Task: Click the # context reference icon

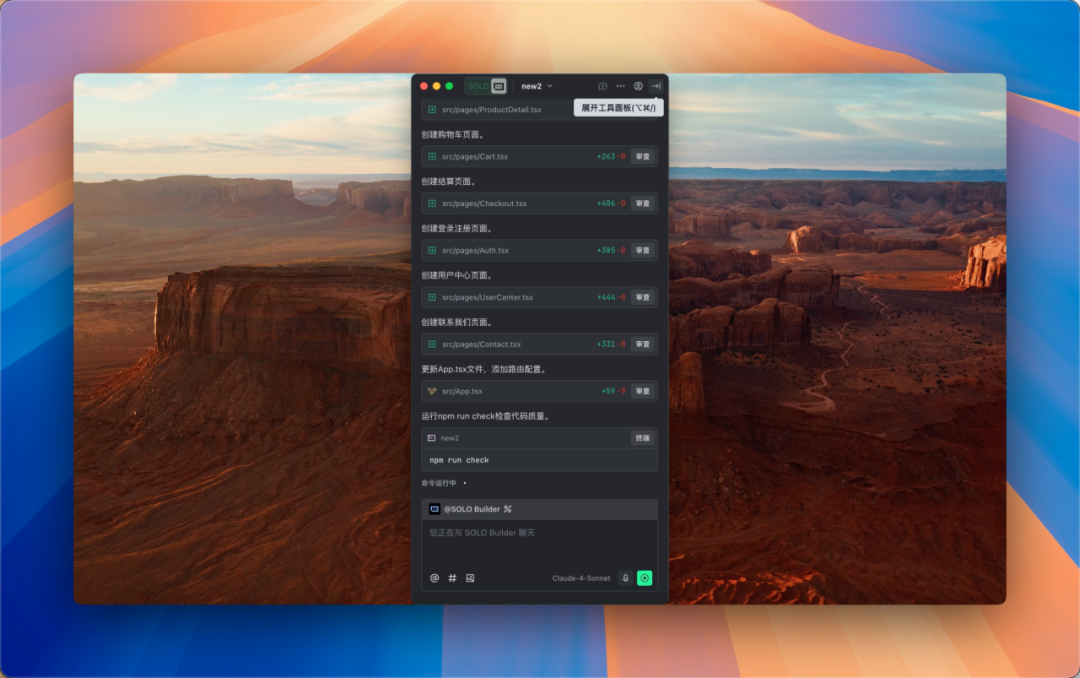Action: (453, 578)
